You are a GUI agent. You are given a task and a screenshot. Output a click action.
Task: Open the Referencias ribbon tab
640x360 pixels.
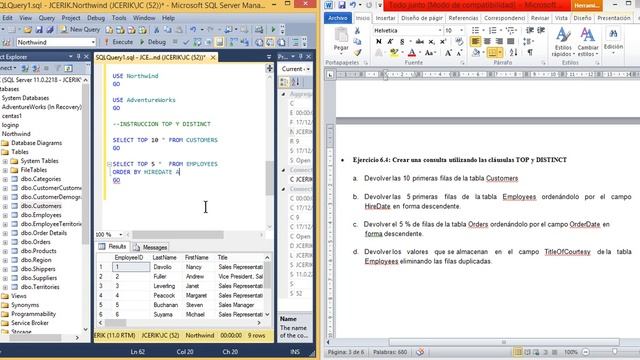click(463, 18)
